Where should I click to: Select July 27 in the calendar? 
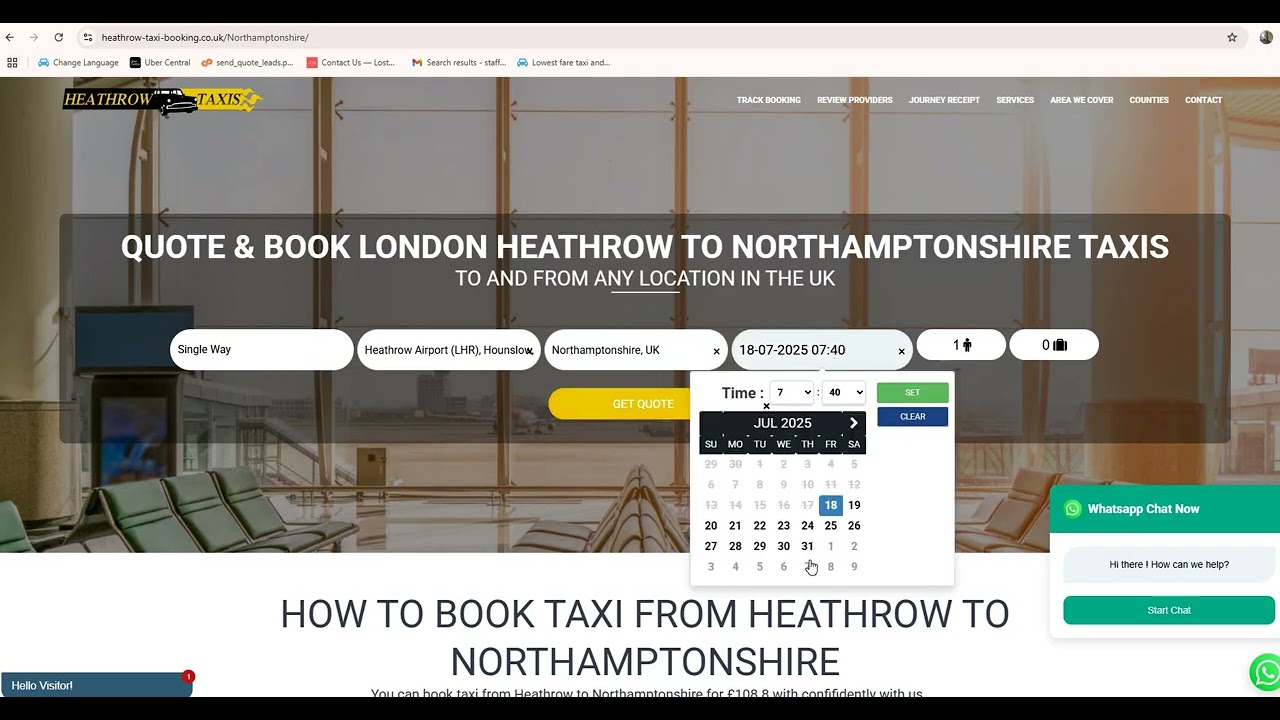coord(711,546)
